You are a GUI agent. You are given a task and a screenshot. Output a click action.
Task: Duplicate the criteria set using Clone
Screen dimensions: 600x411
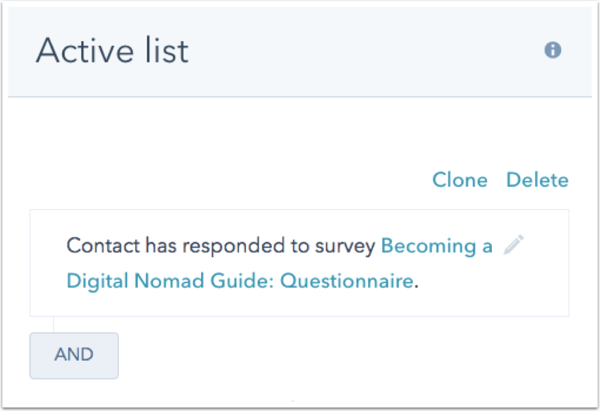[x=459, y=181]
